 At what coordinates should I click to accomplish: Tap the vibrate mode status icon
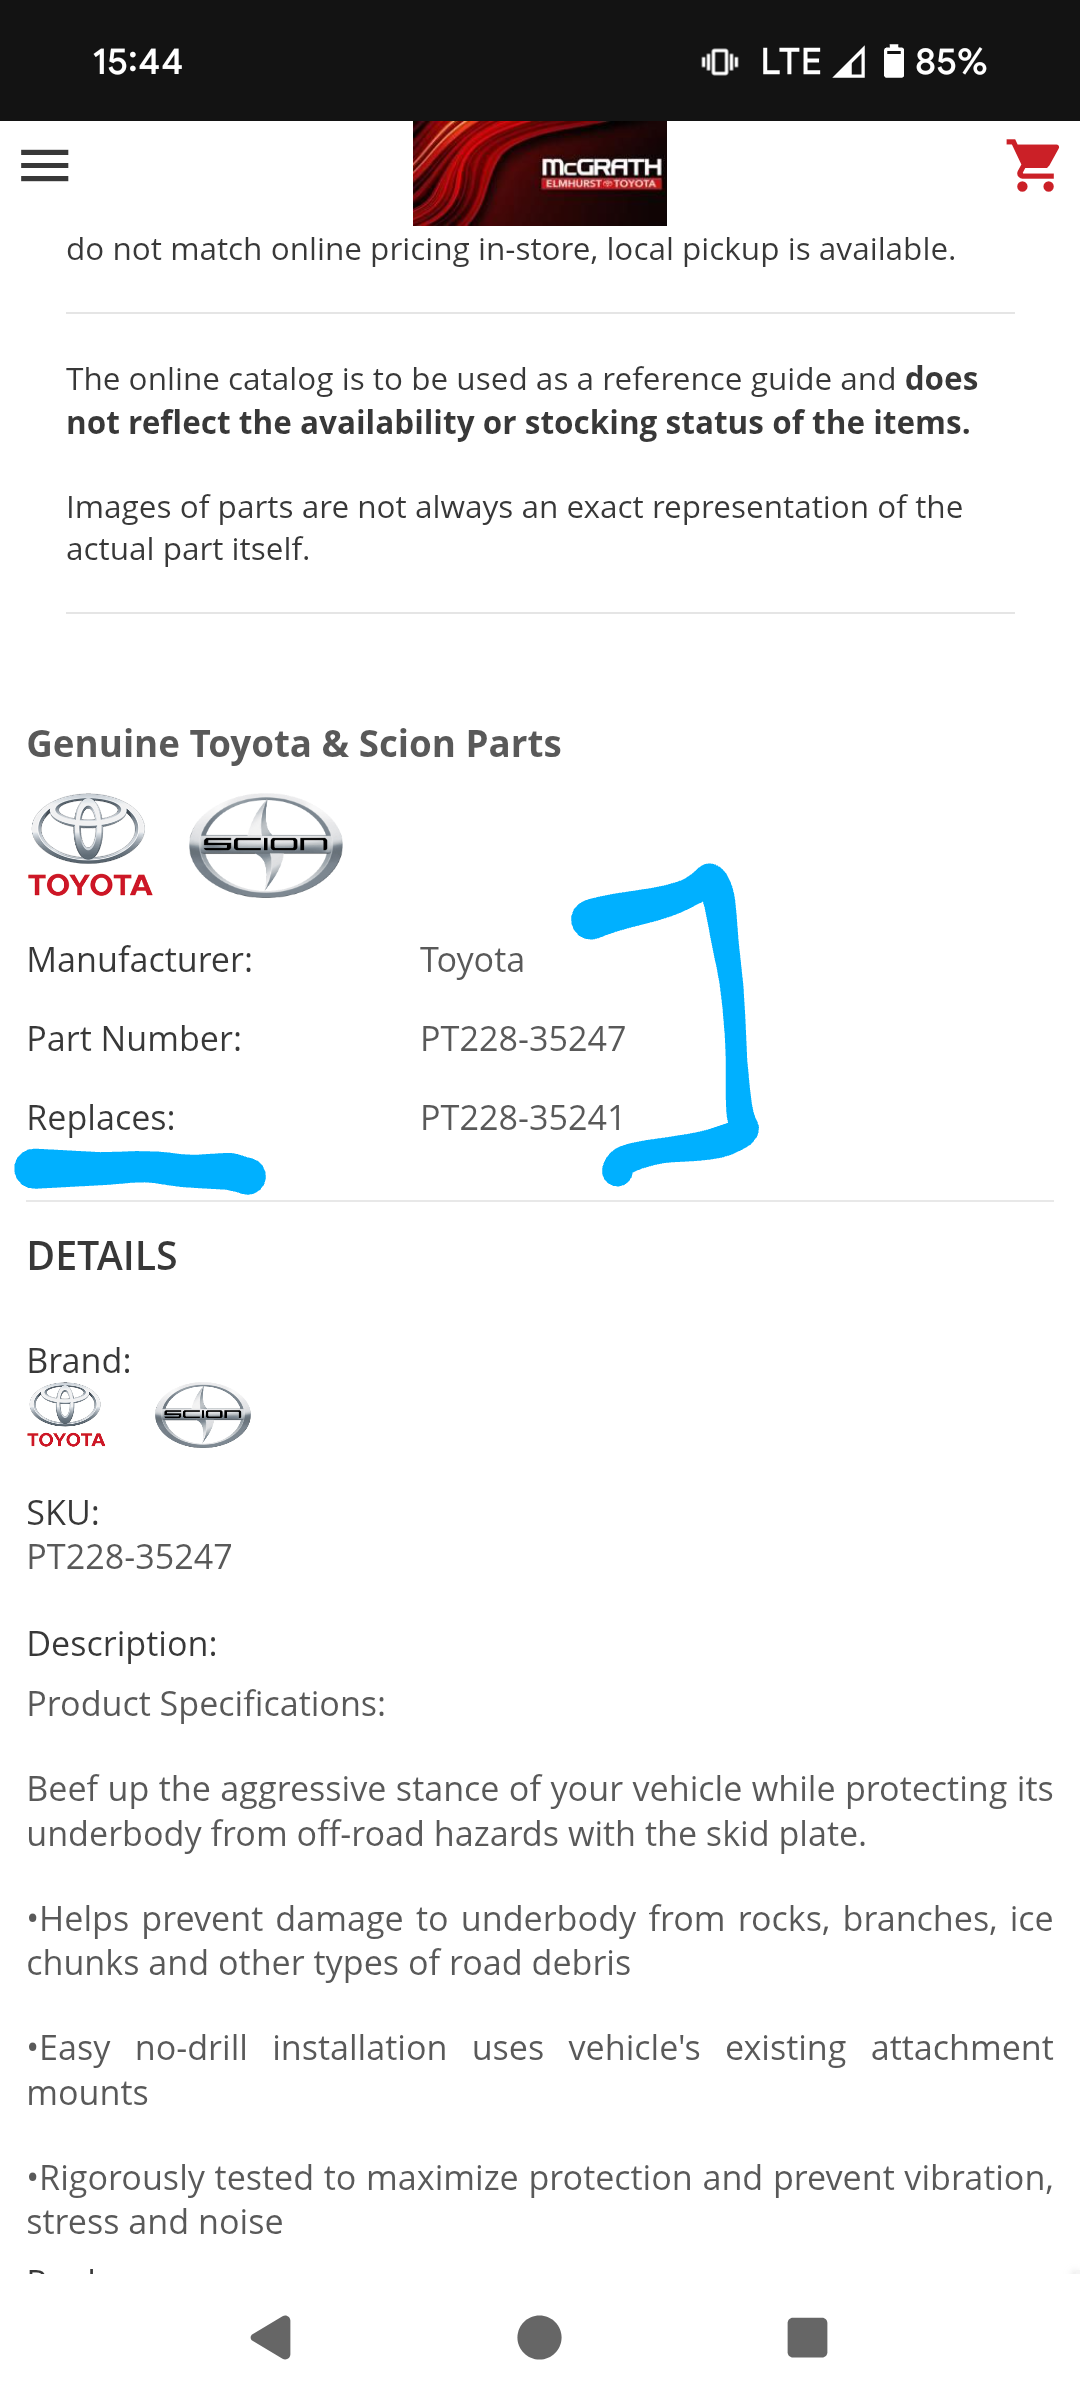click(720, 62)
